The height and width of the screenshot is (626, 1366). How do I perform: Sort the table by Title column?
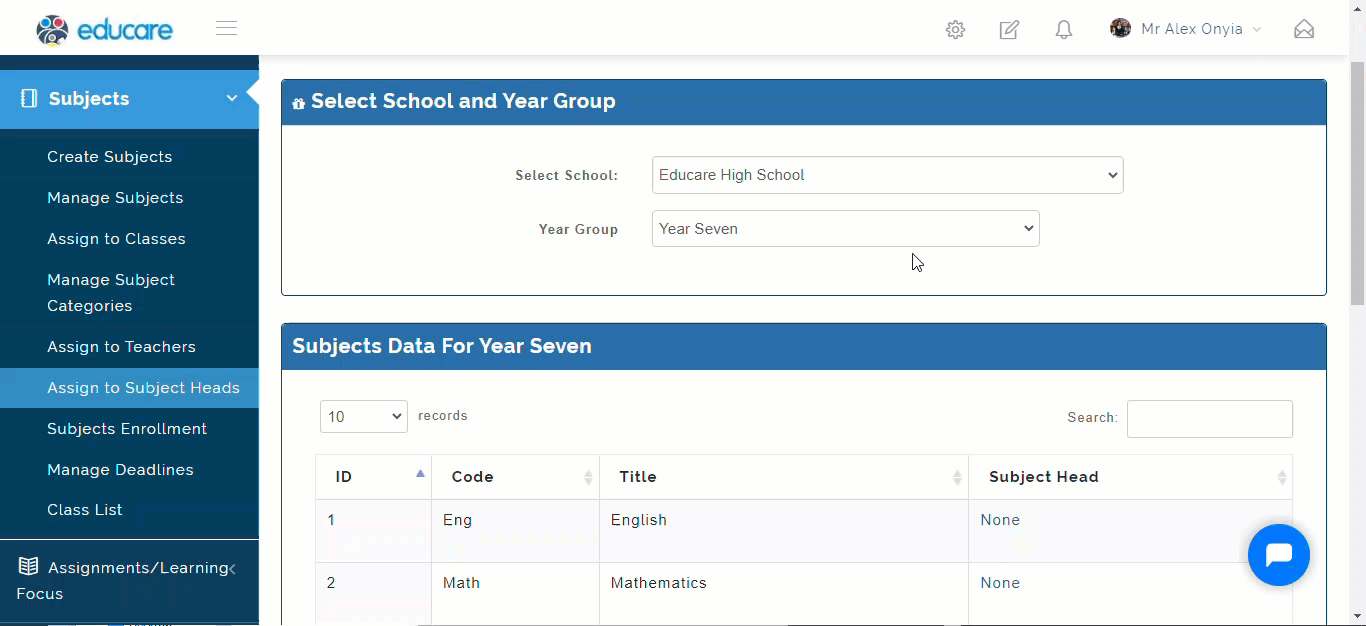(x=784, y=477)
